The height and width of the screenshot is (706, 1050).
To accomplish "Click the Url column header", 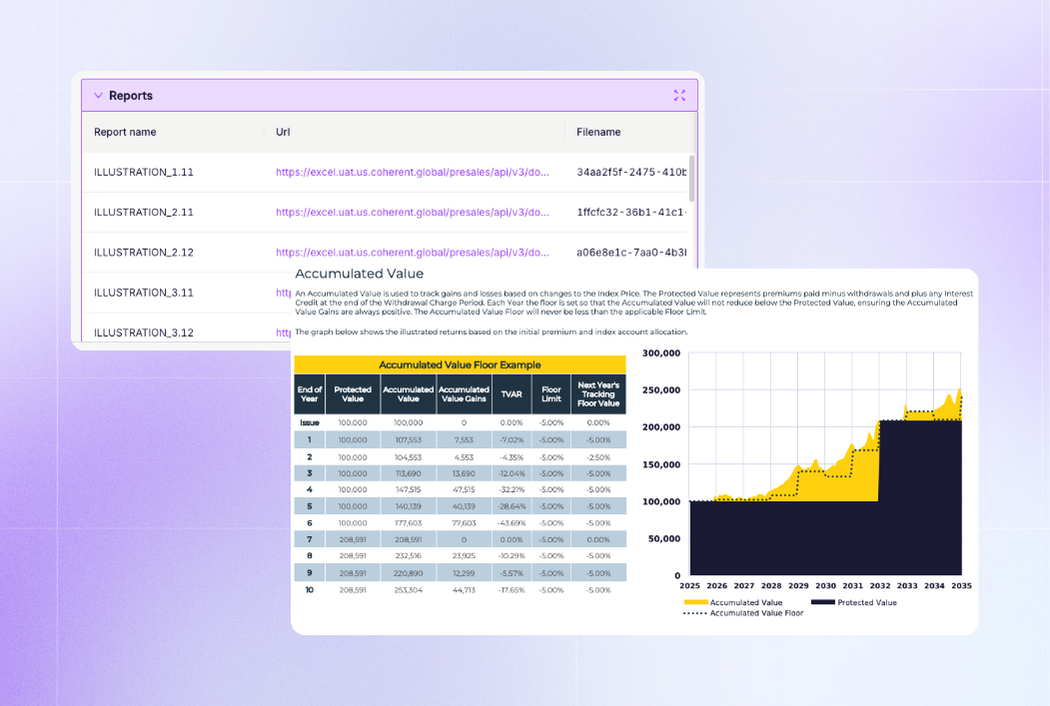I will click(283, 132).
